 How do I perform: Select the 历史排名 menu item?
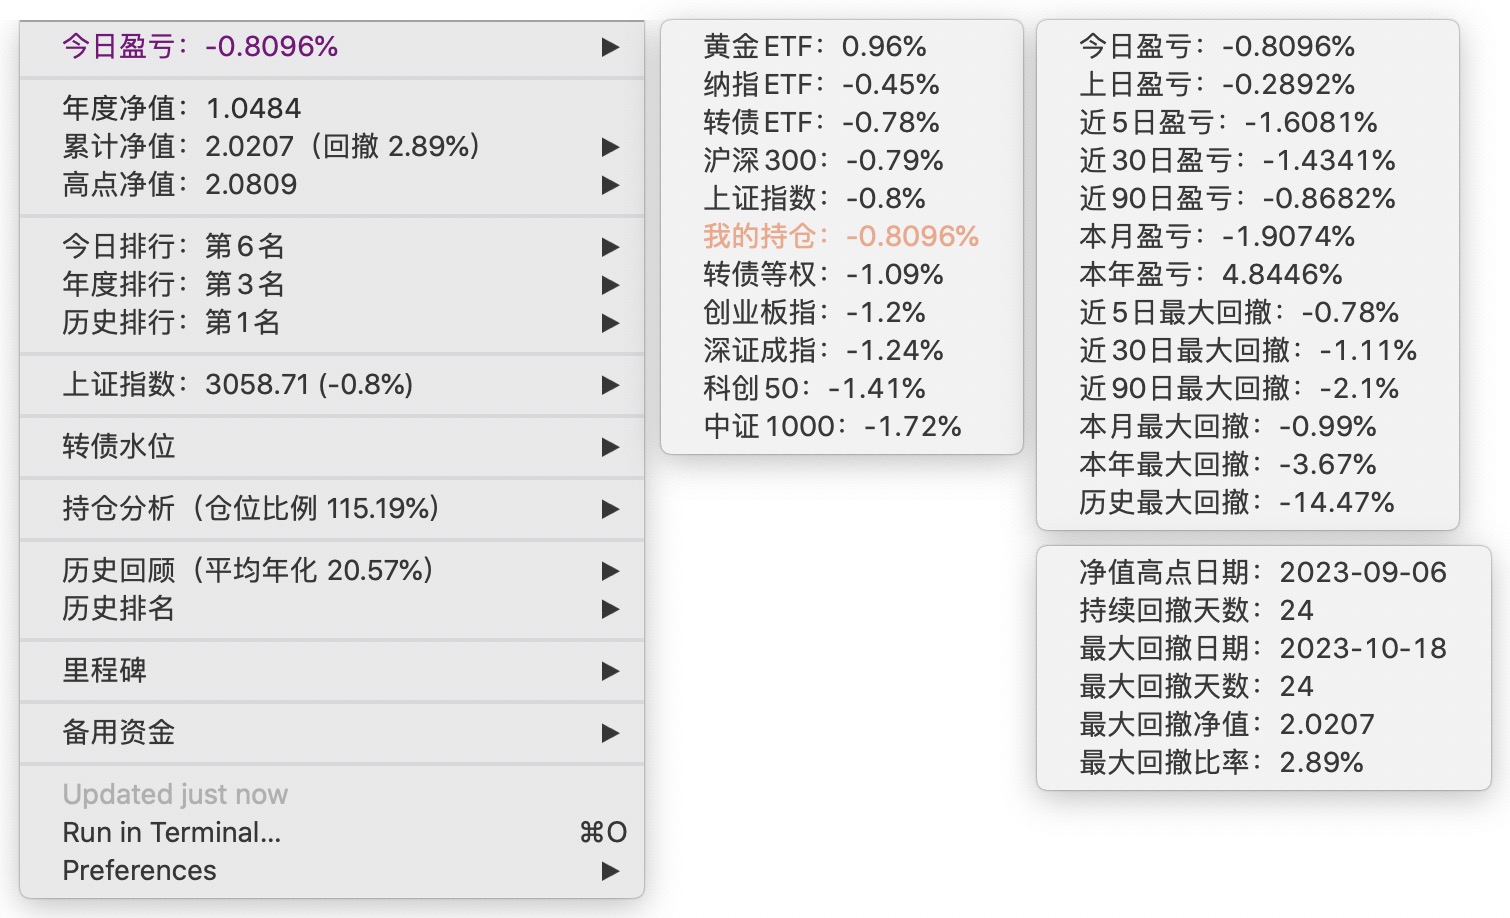[x=119, y=608]
